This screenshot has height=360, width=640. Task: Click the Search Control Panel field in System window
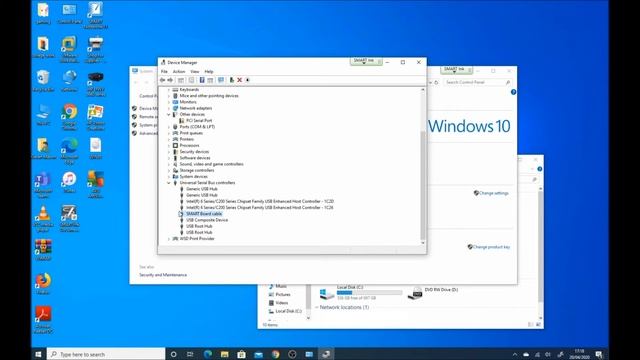coord(478,82)
